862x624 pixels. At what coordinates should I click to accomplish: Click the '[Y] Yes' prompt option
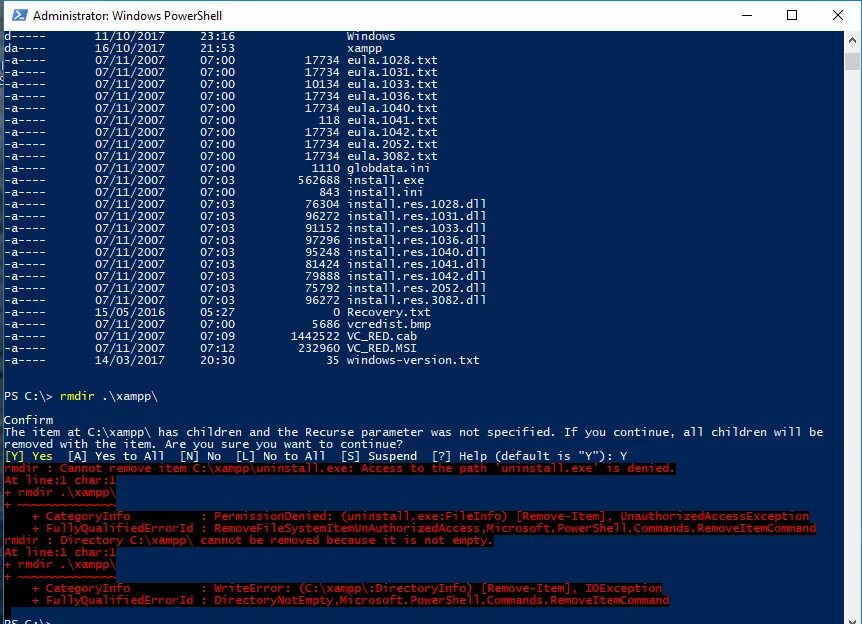coord(29,456)
